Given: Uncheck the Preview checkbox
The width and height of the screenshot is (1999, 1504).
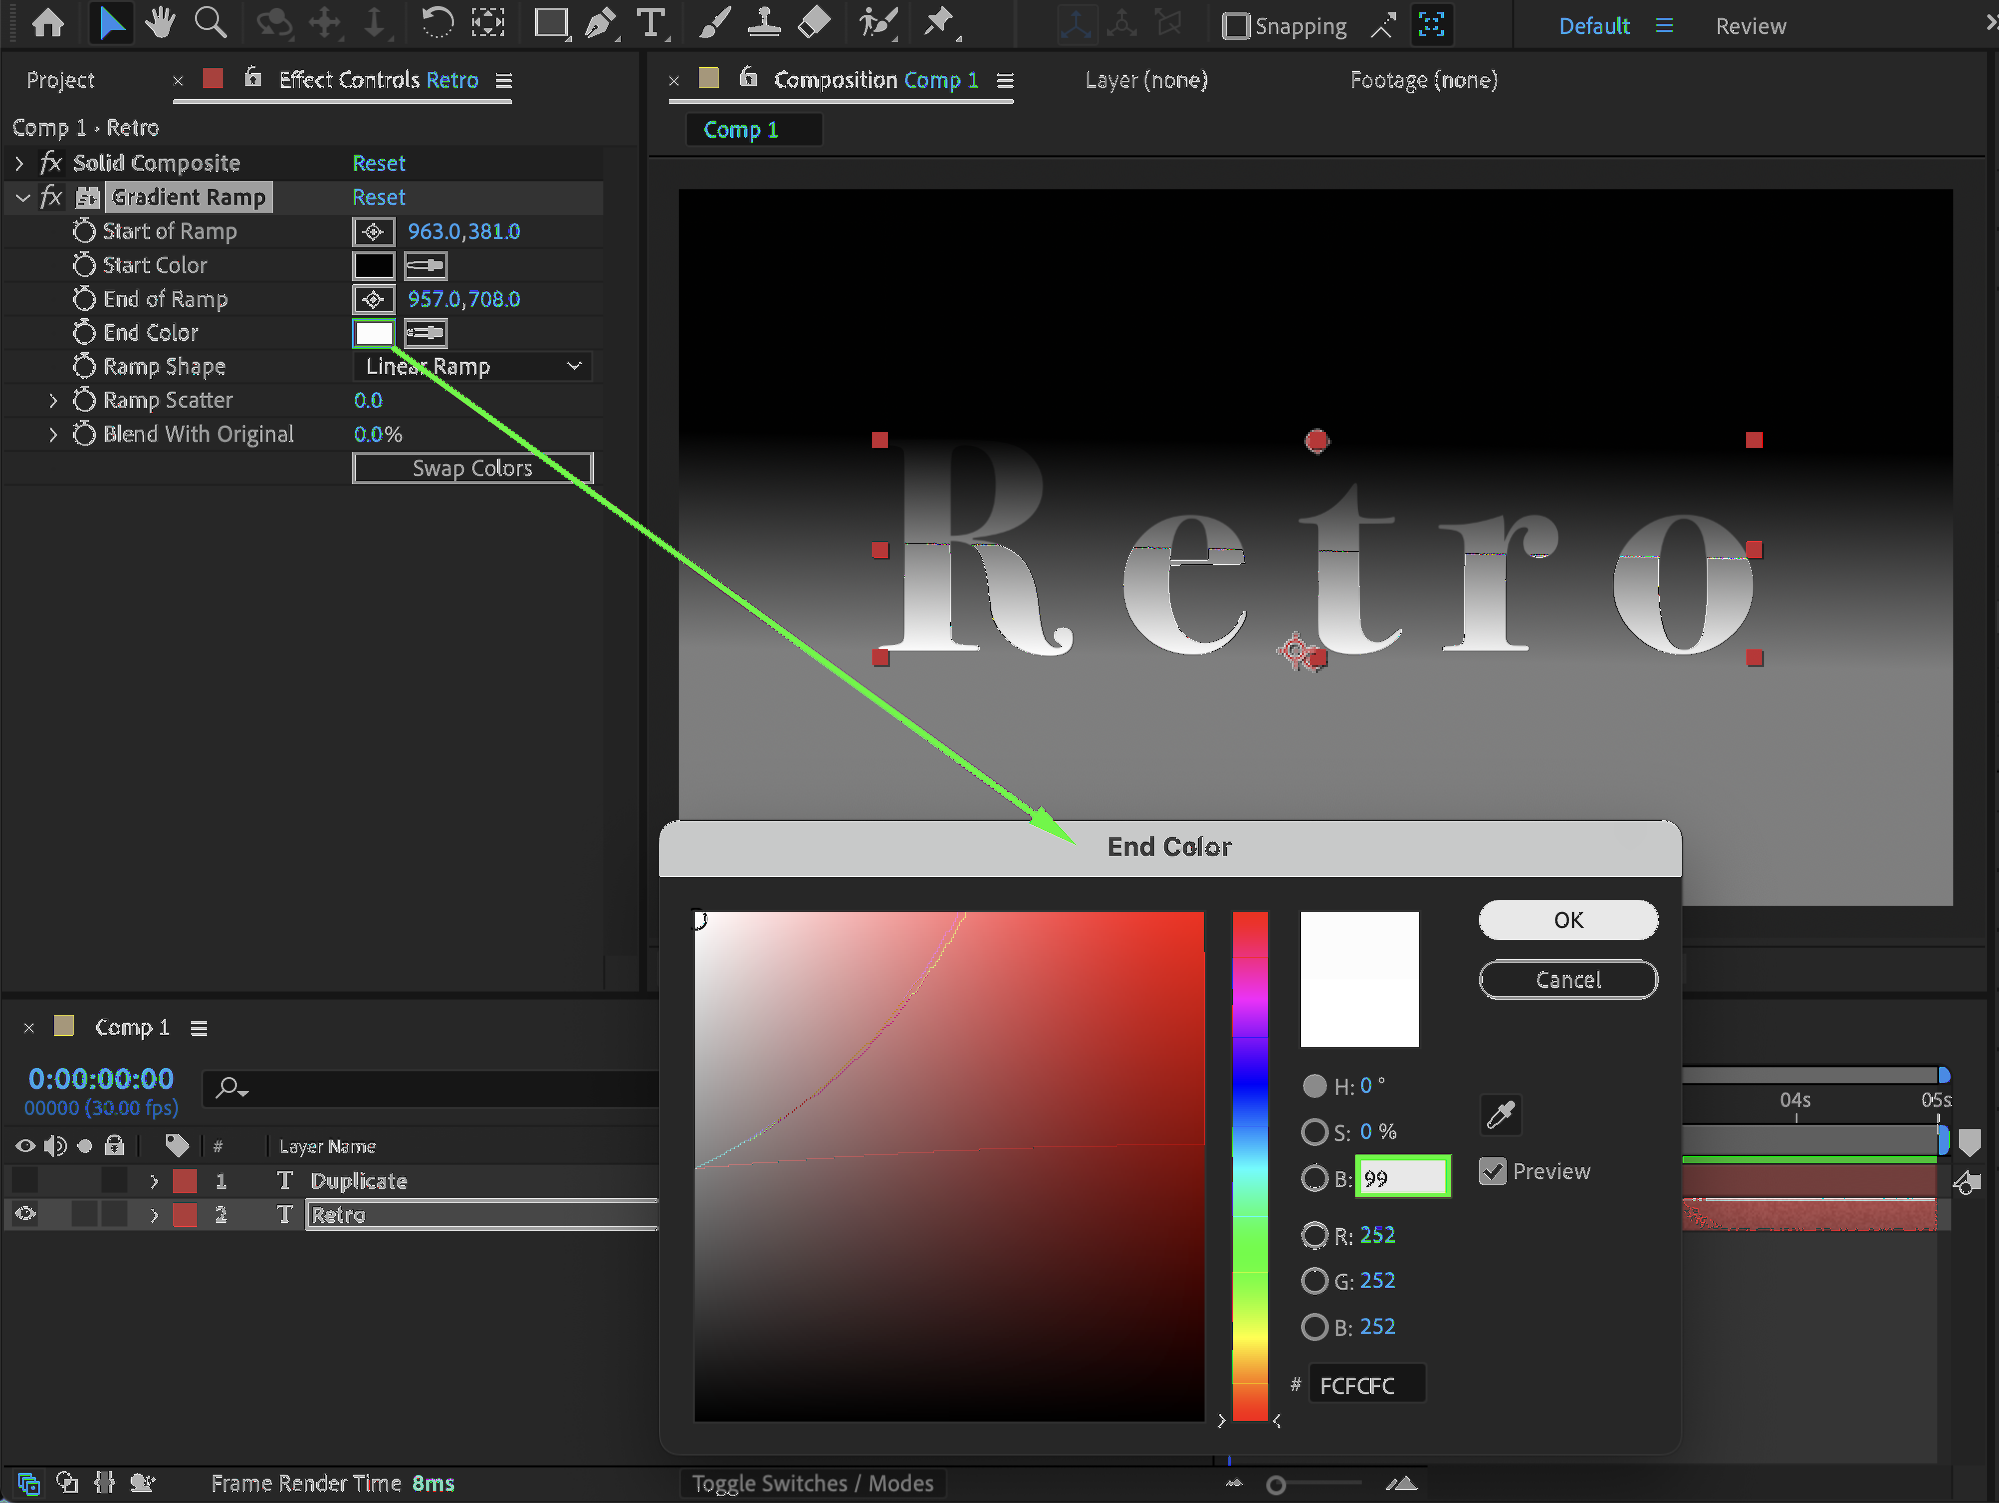Looking at the screenshot, I should [x=1493, y=1171].
